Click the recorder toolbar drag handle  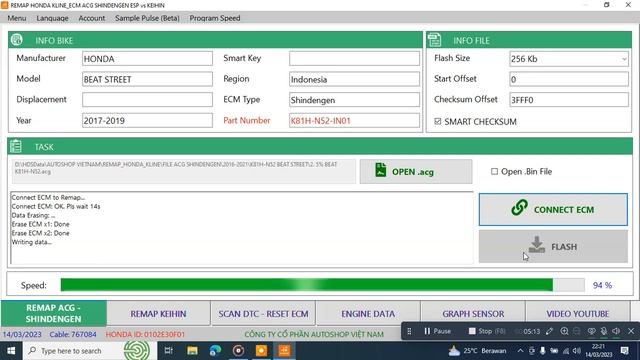pos(409,331)
